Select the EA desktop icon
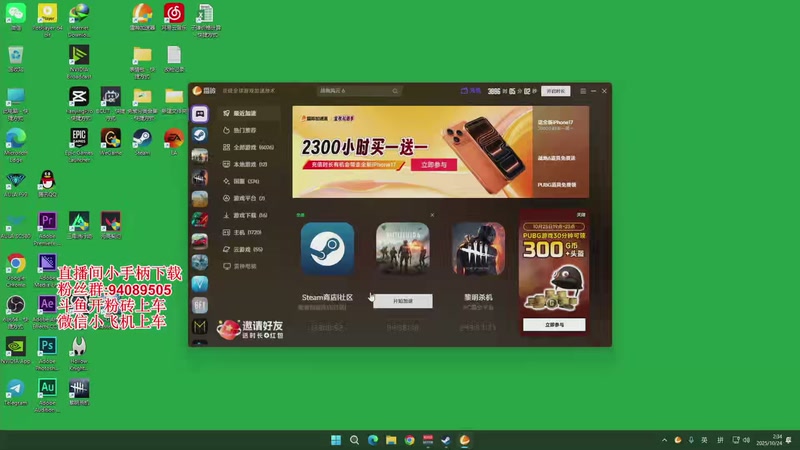The image size is (800, 450). coord(173,142)
